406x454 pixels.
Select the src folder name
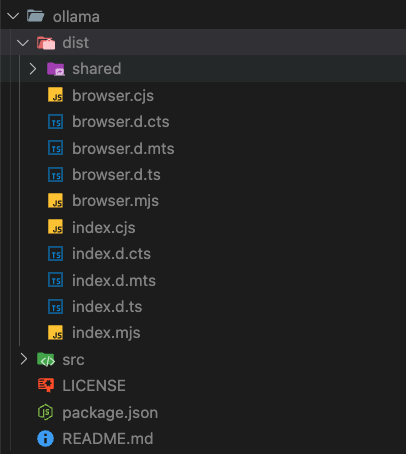tap(73, 360)
